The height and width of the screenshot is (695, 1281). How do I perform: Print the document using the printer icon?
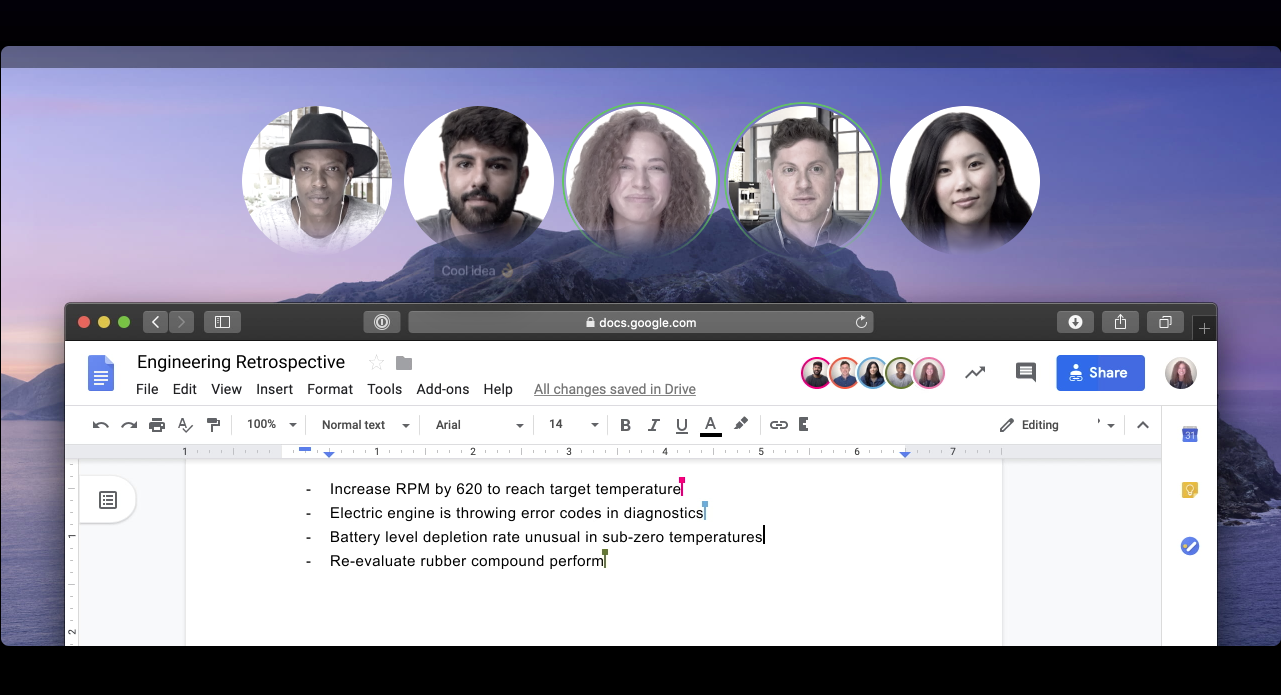pos(157,425)
